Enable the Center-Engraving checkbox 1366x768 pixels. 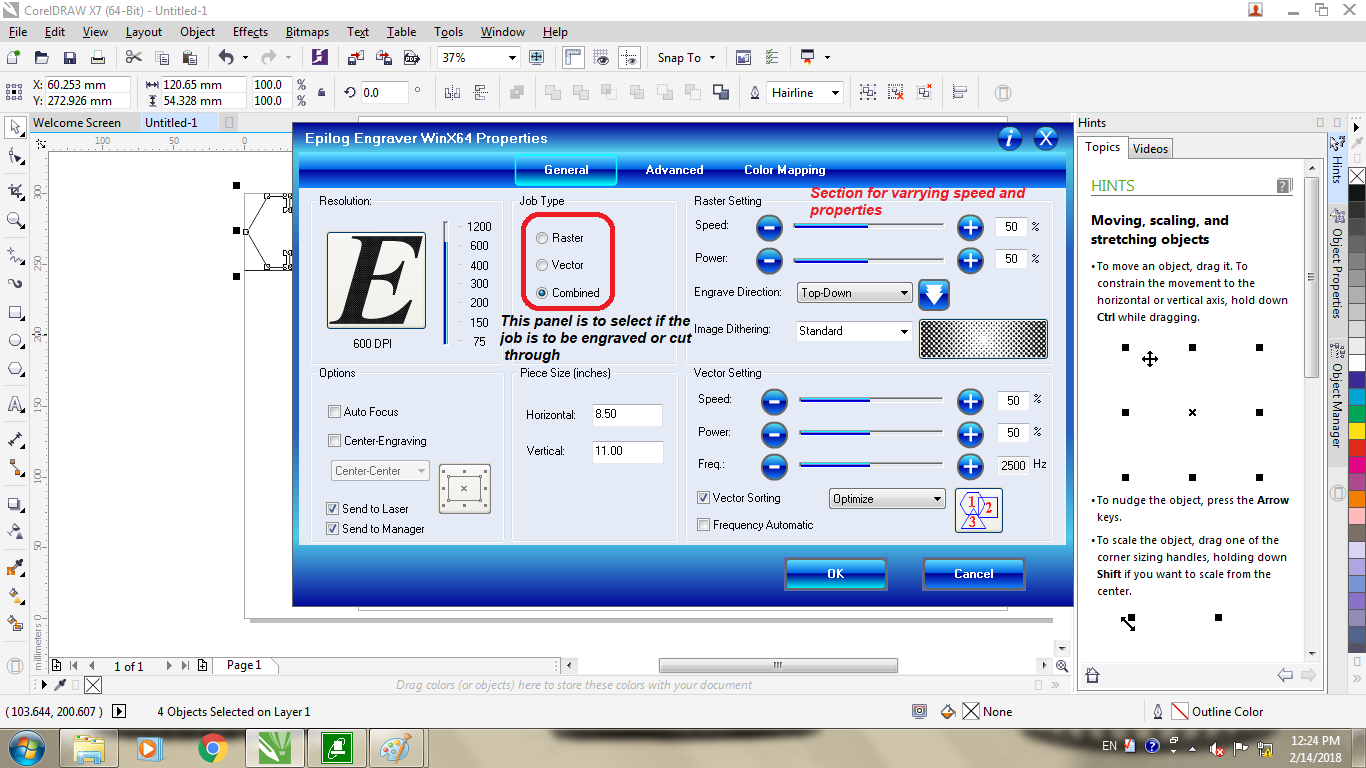pyautogui.click(x=335, y=441)
